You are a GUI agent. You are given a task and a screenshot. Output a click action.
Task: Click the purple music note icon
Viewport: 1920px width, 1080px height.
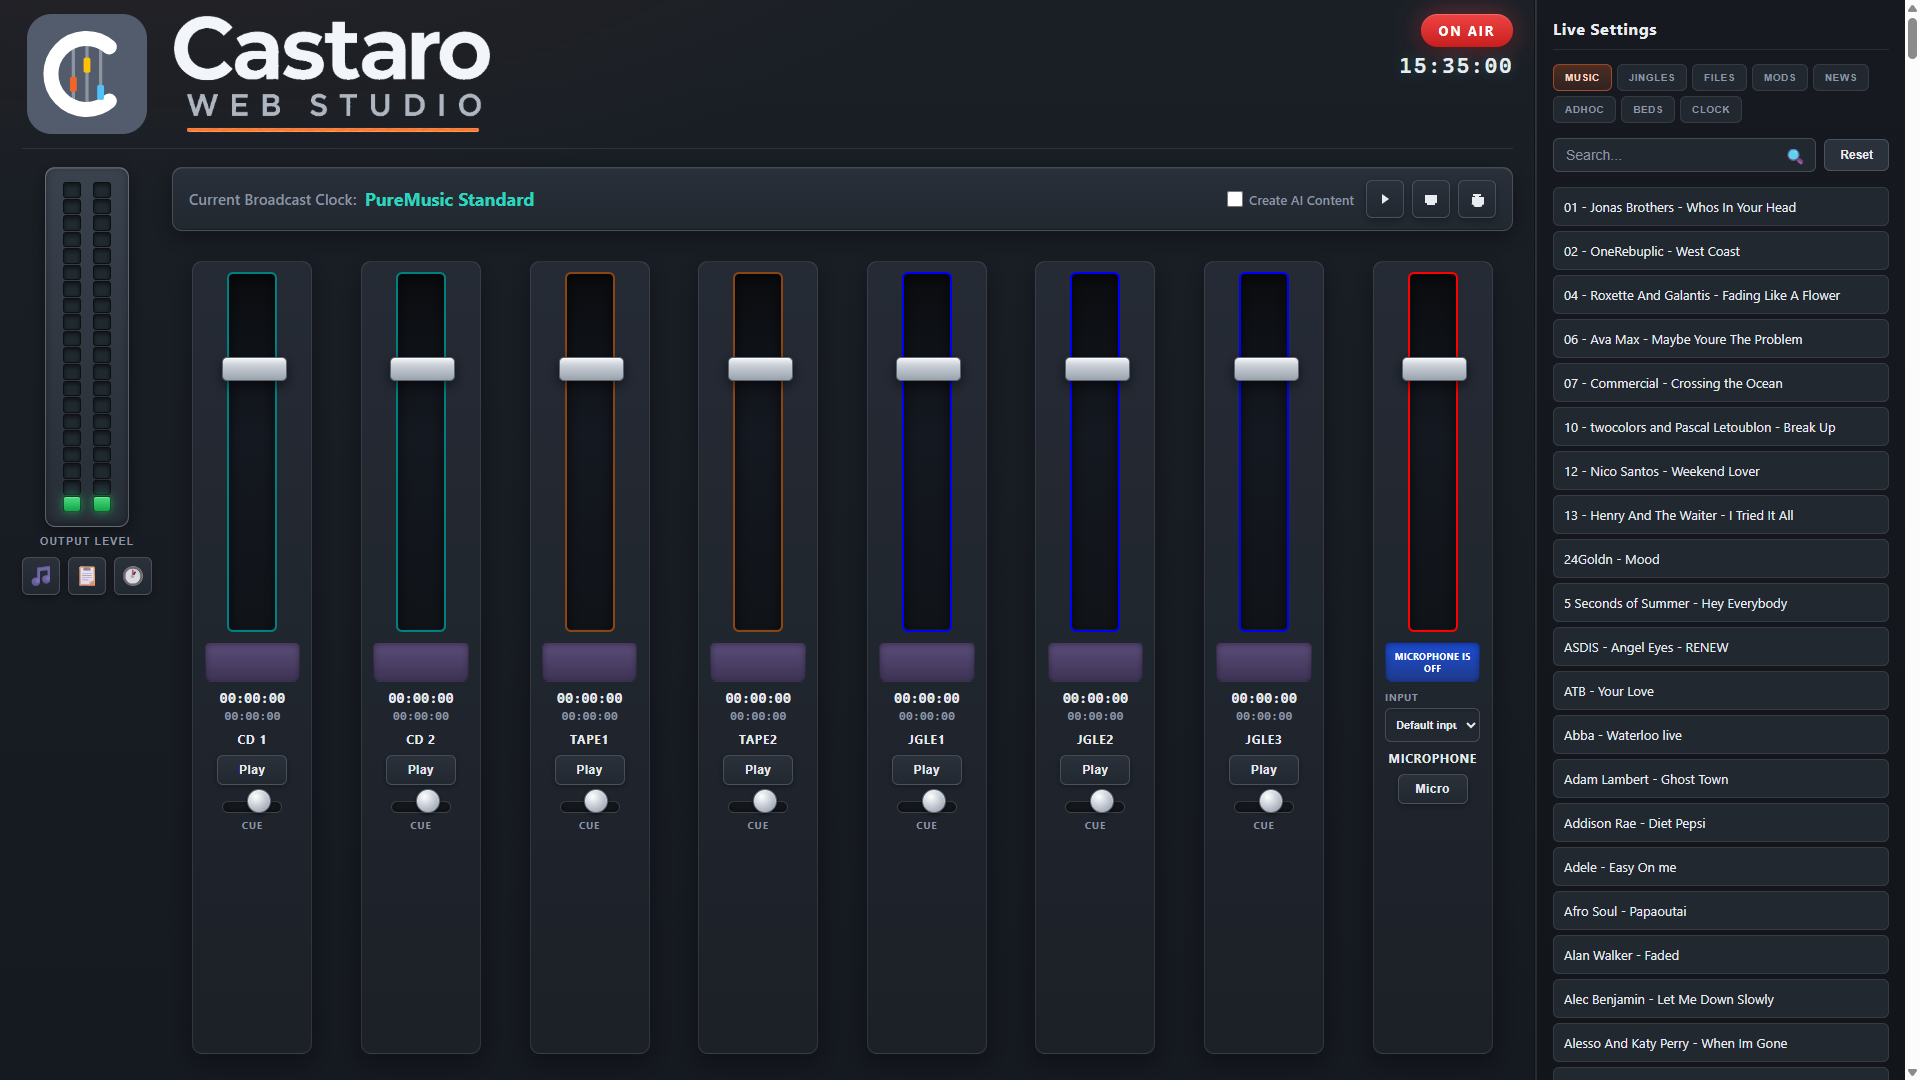(x=41, y=576)
